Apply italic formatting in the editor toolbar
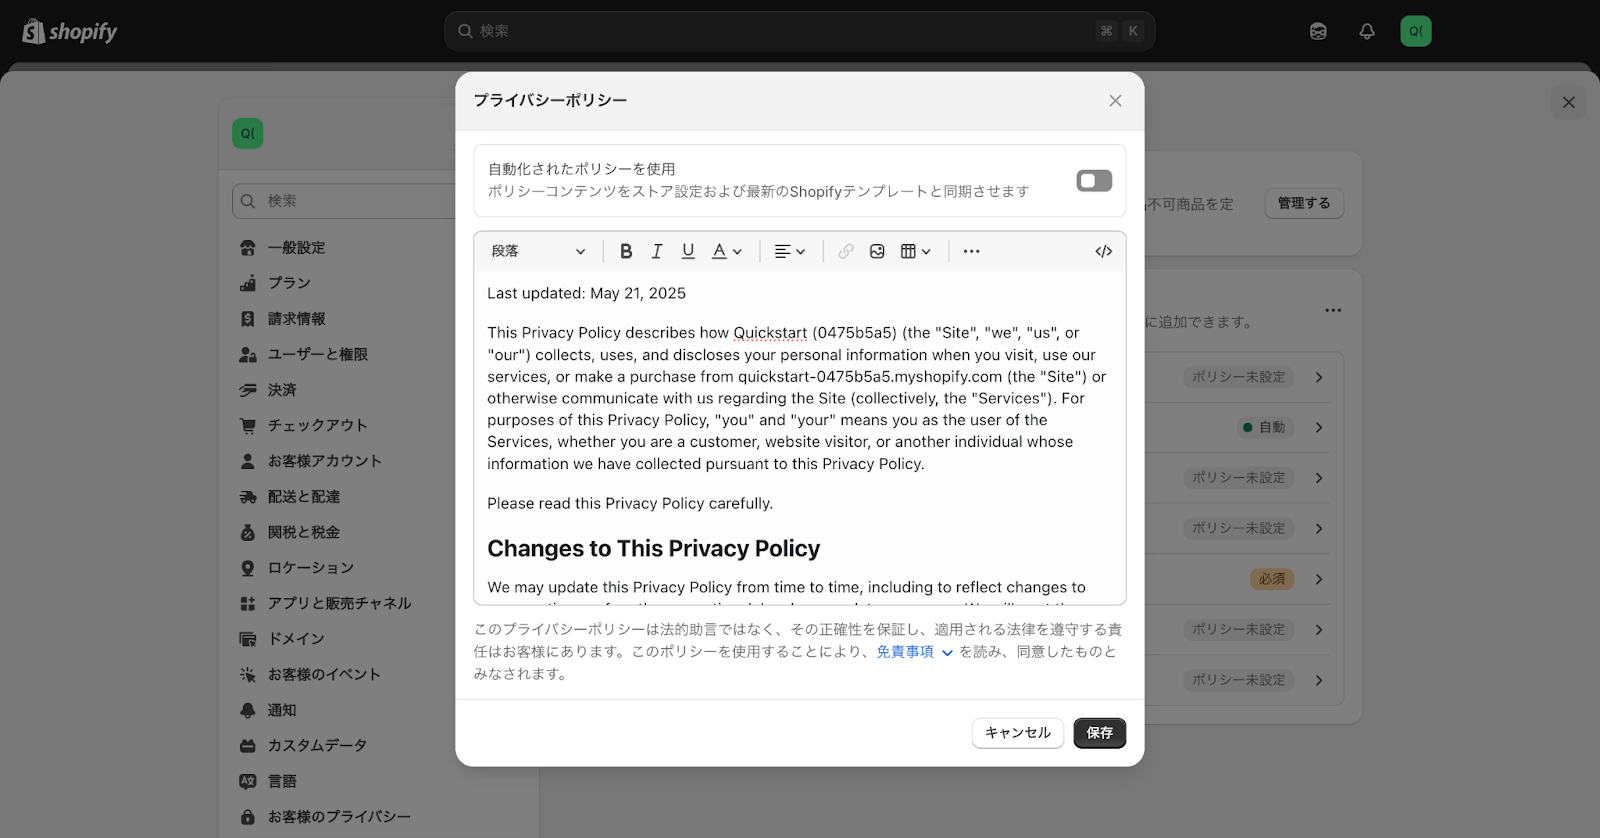 (657, 251)
